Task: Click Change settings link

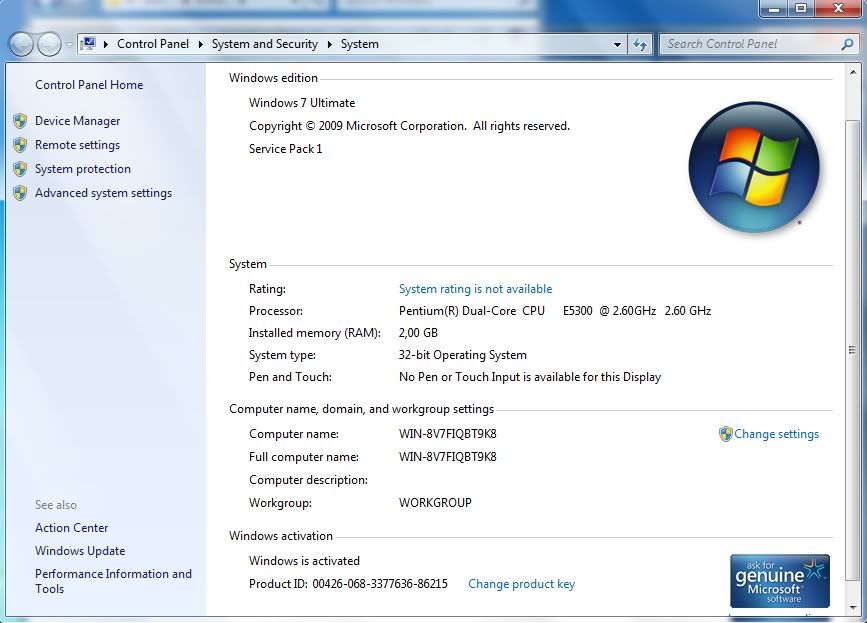Action: pos(776,434)
